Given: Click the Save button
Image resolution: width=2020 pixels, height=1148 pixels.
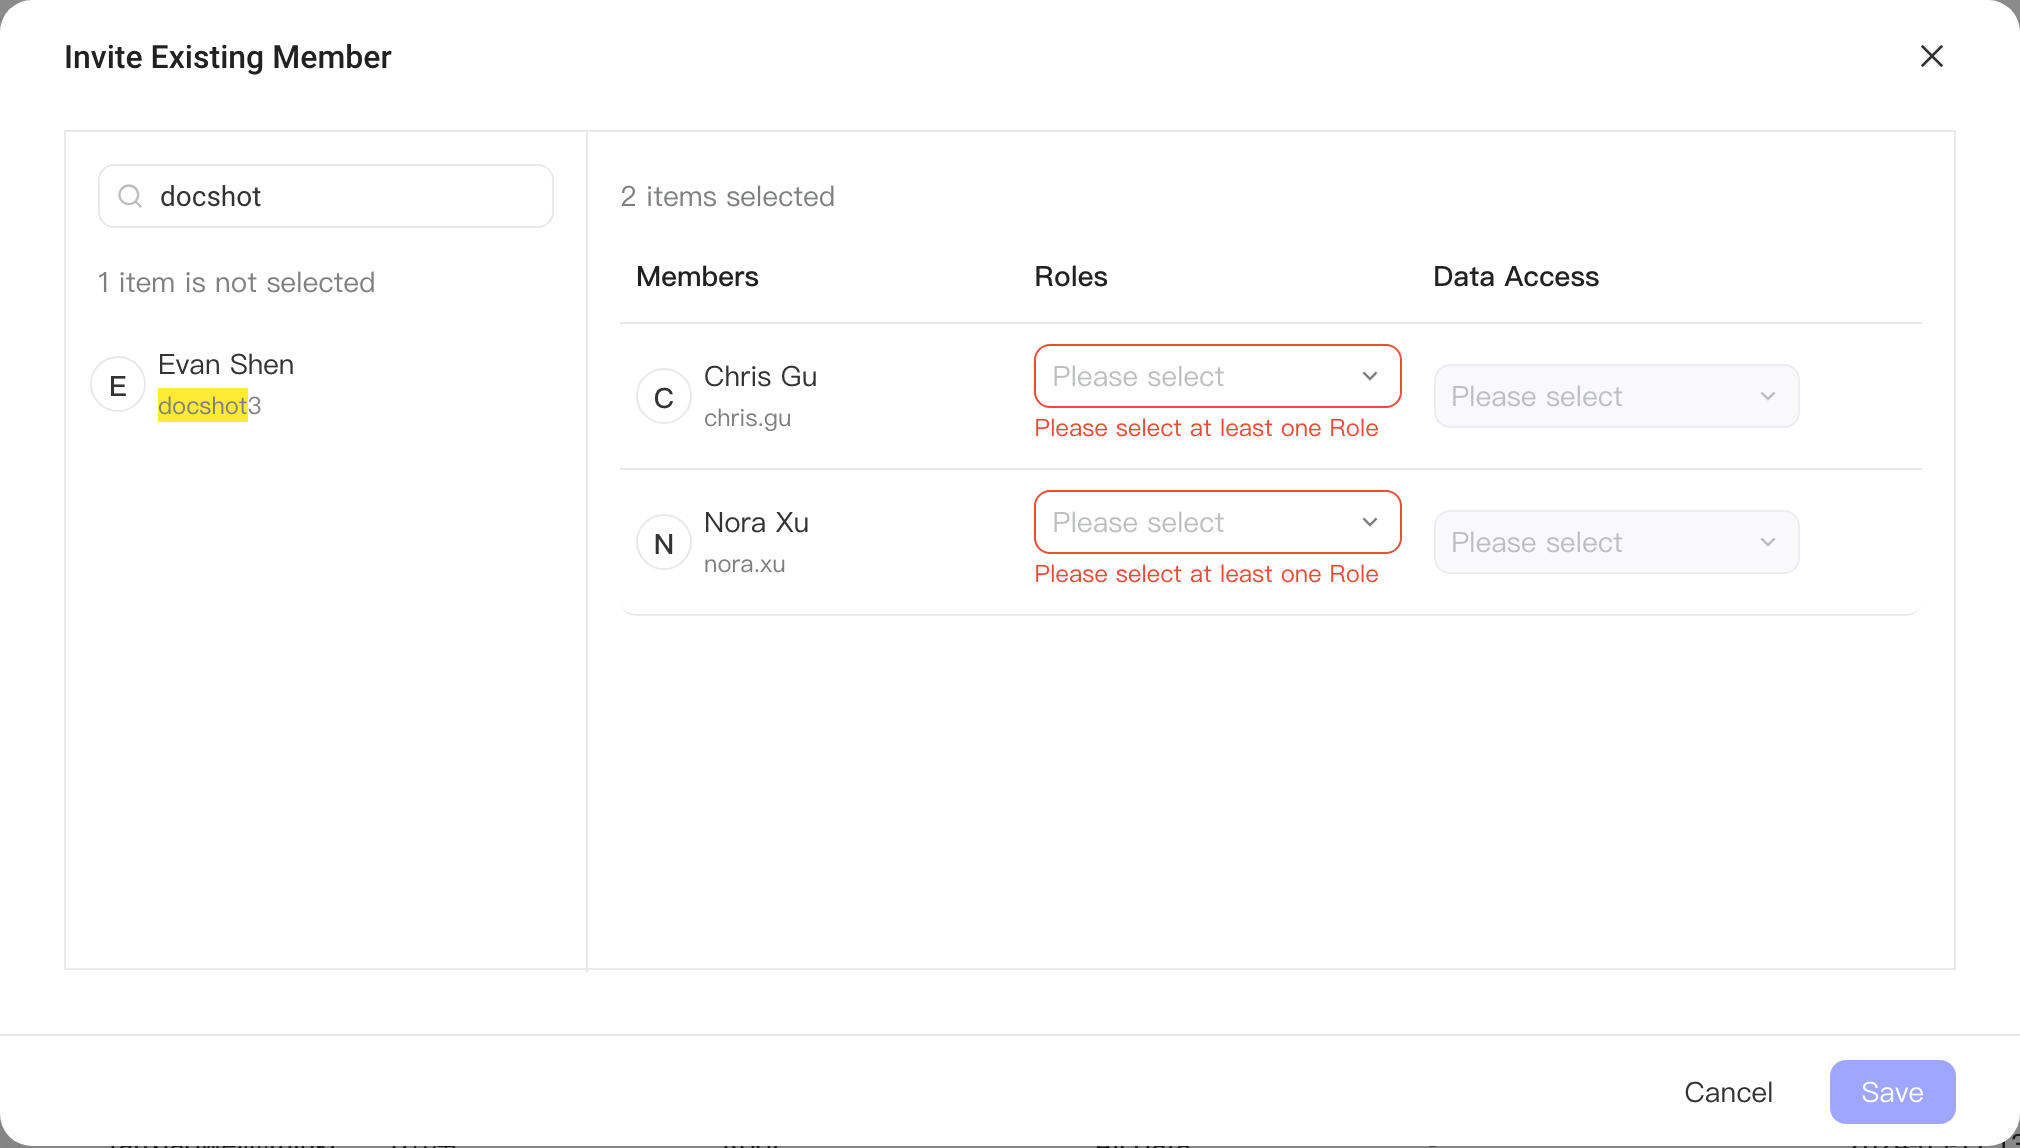Looking at the screenshot, I should point(1892,1092).
